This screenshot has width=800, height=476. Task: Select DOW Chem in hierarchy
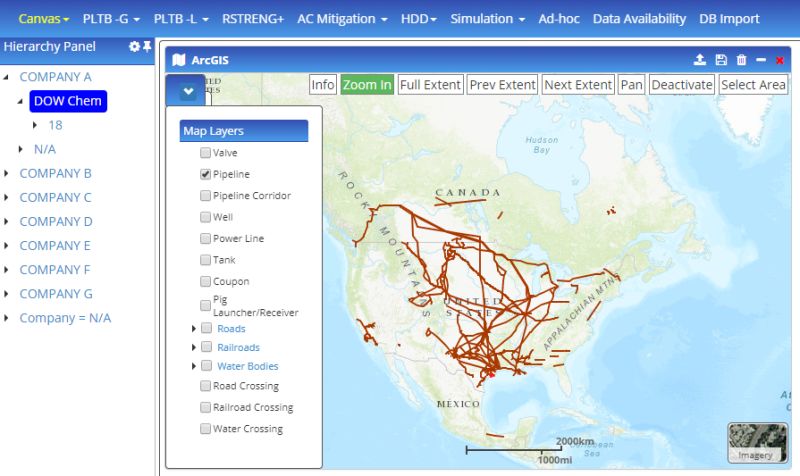(68, 101)
